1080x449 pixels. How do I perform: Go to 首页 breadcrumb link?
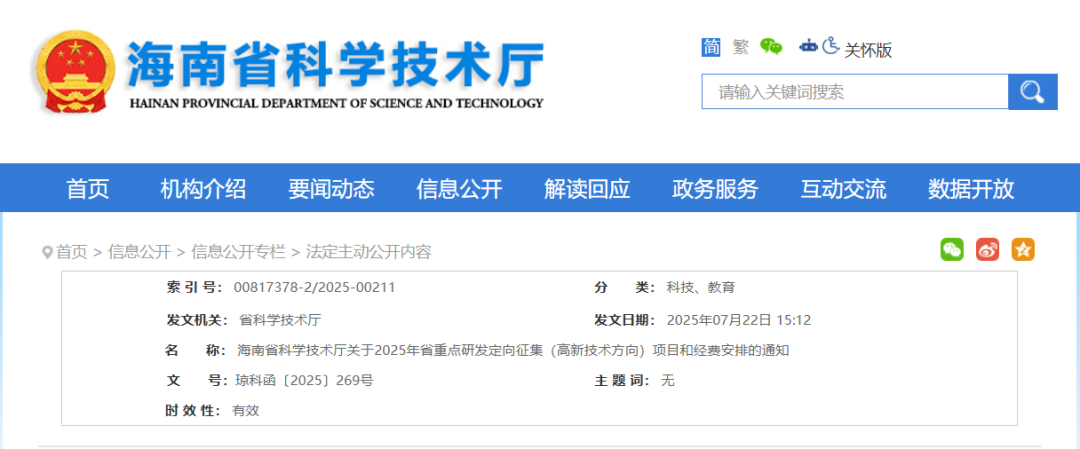click(x=72, y=252)
